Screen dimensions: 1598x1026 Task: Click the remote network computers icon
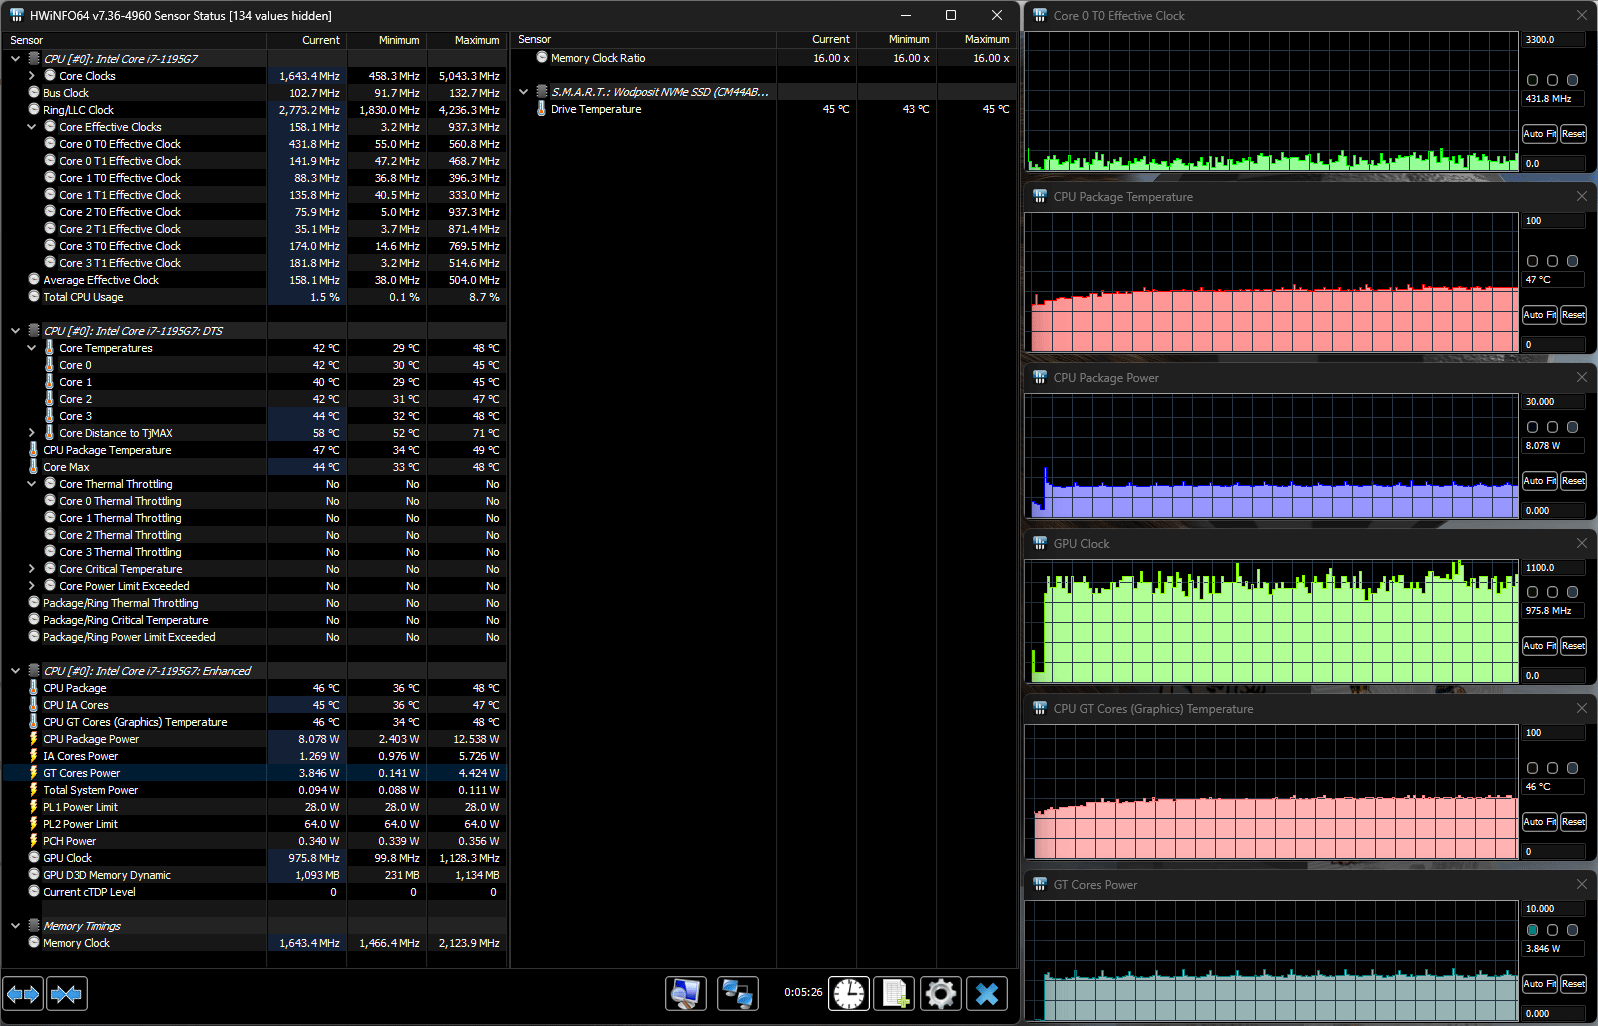pos(737,994)
